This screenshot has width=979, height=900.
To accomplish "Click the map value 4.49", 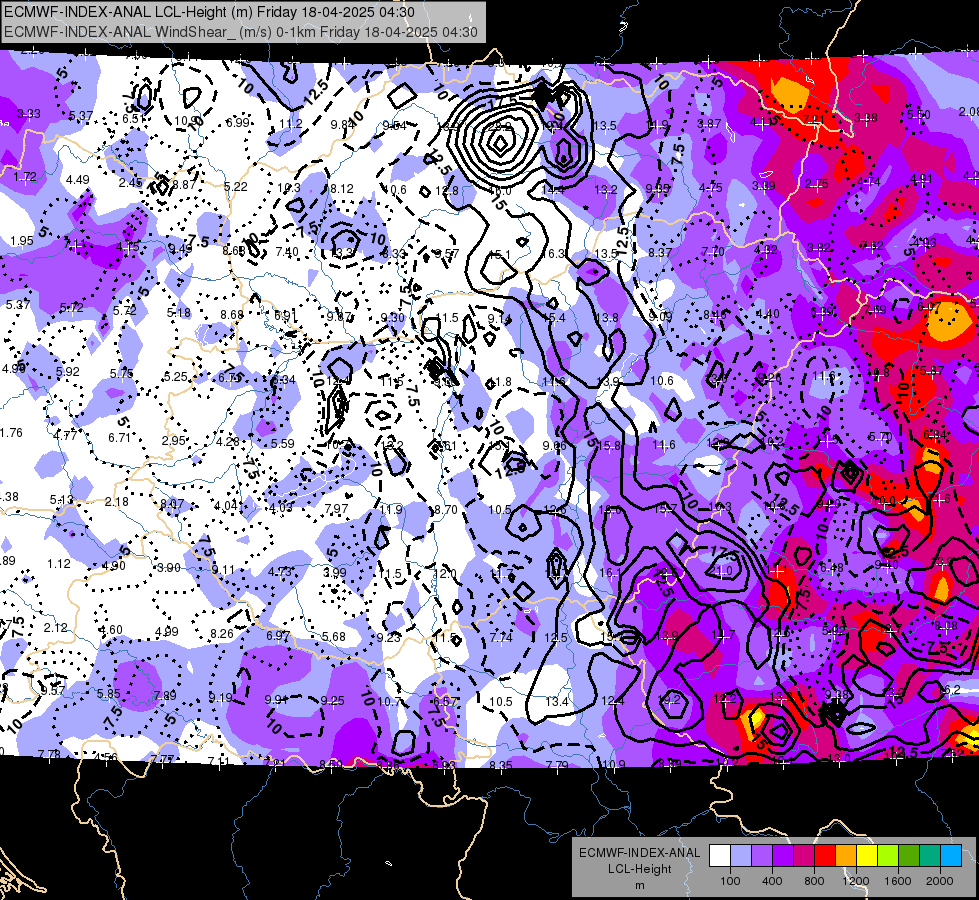I will click(77, 180).
